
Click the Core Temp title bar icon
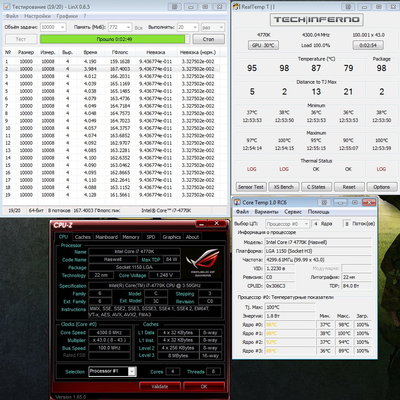tap(237, 202)
